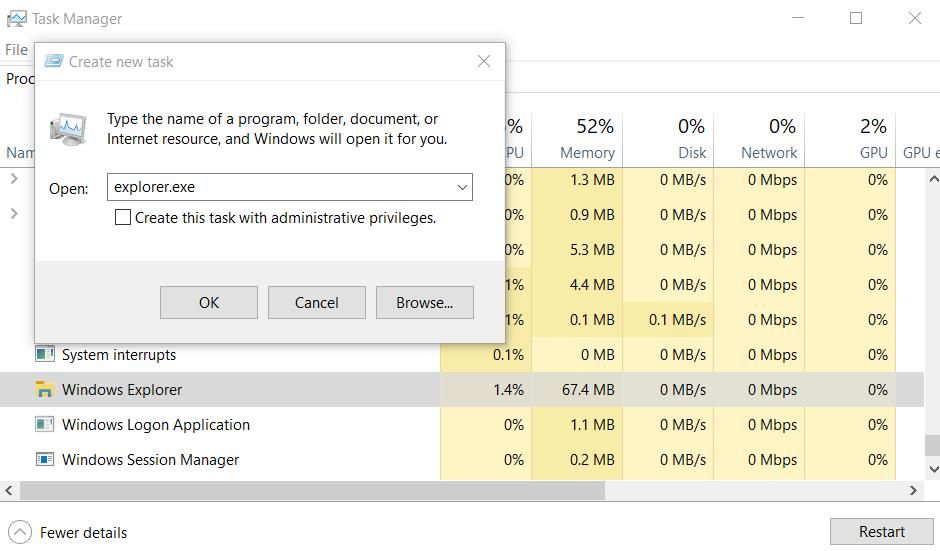Sort processes by Network column
Viewport: 940px width, 551px height.
[x=759, y=139]
